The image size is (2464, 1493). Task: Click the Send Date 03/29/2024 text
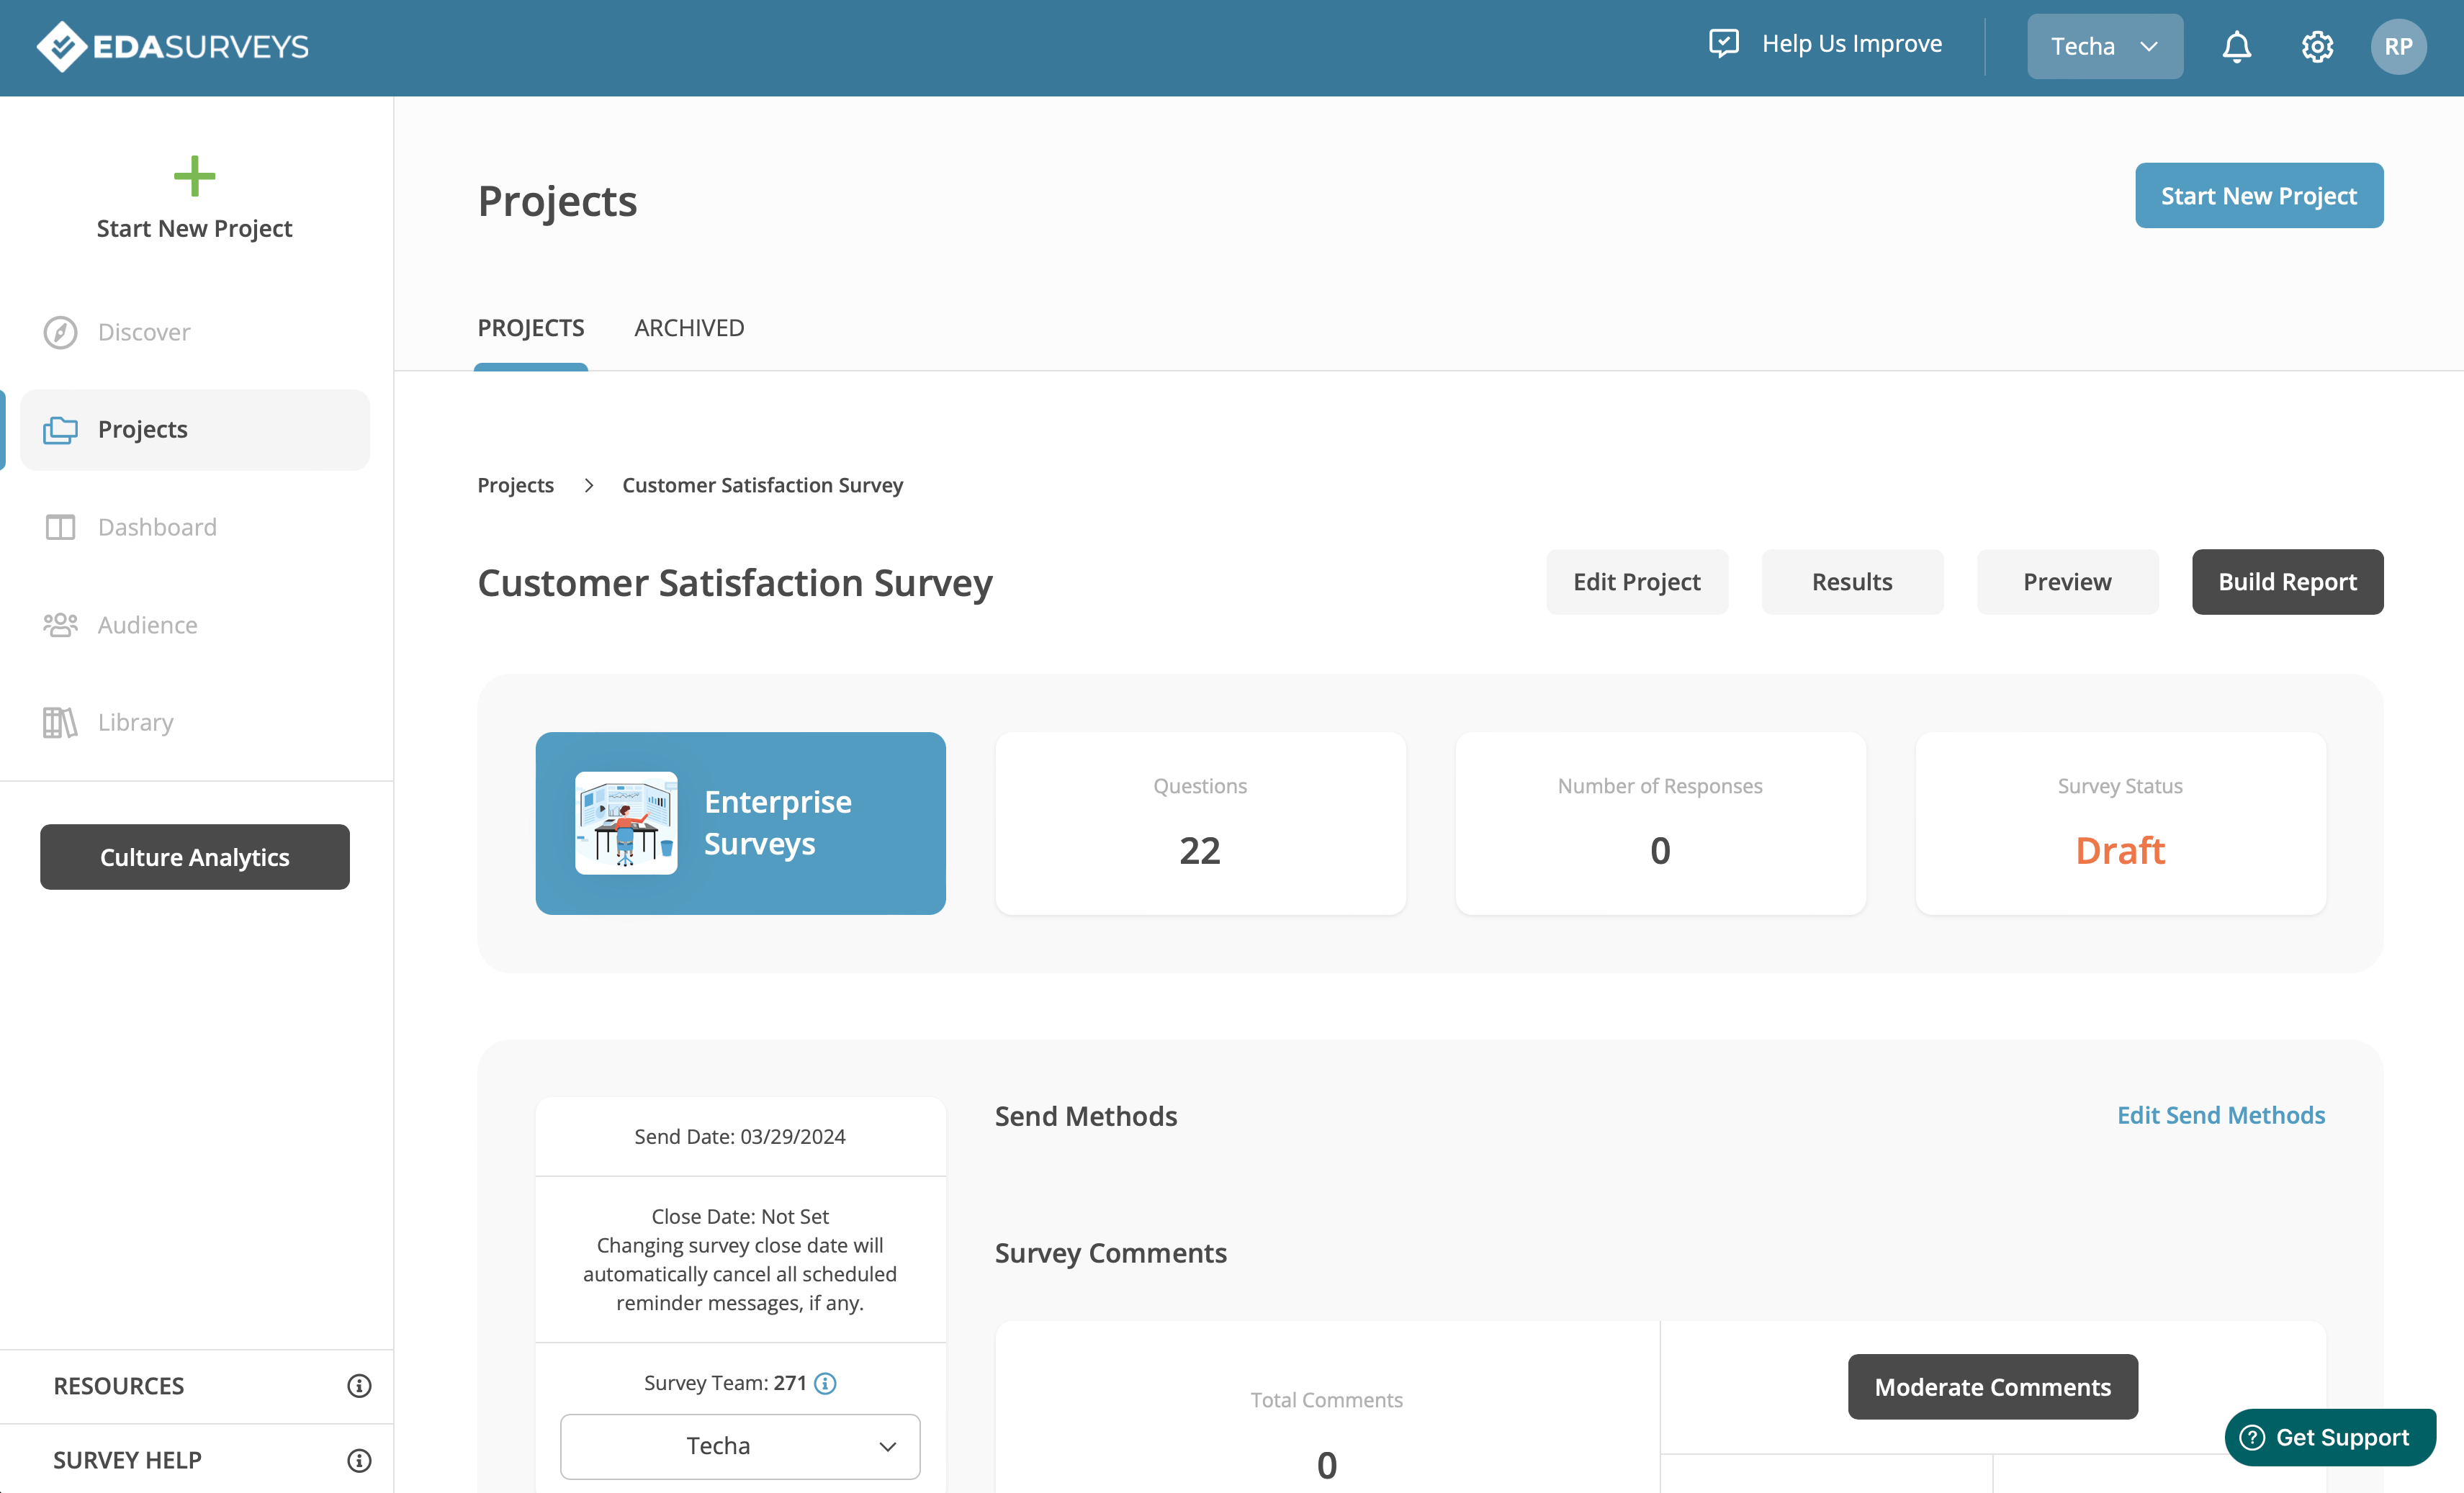click(740, 1137)
